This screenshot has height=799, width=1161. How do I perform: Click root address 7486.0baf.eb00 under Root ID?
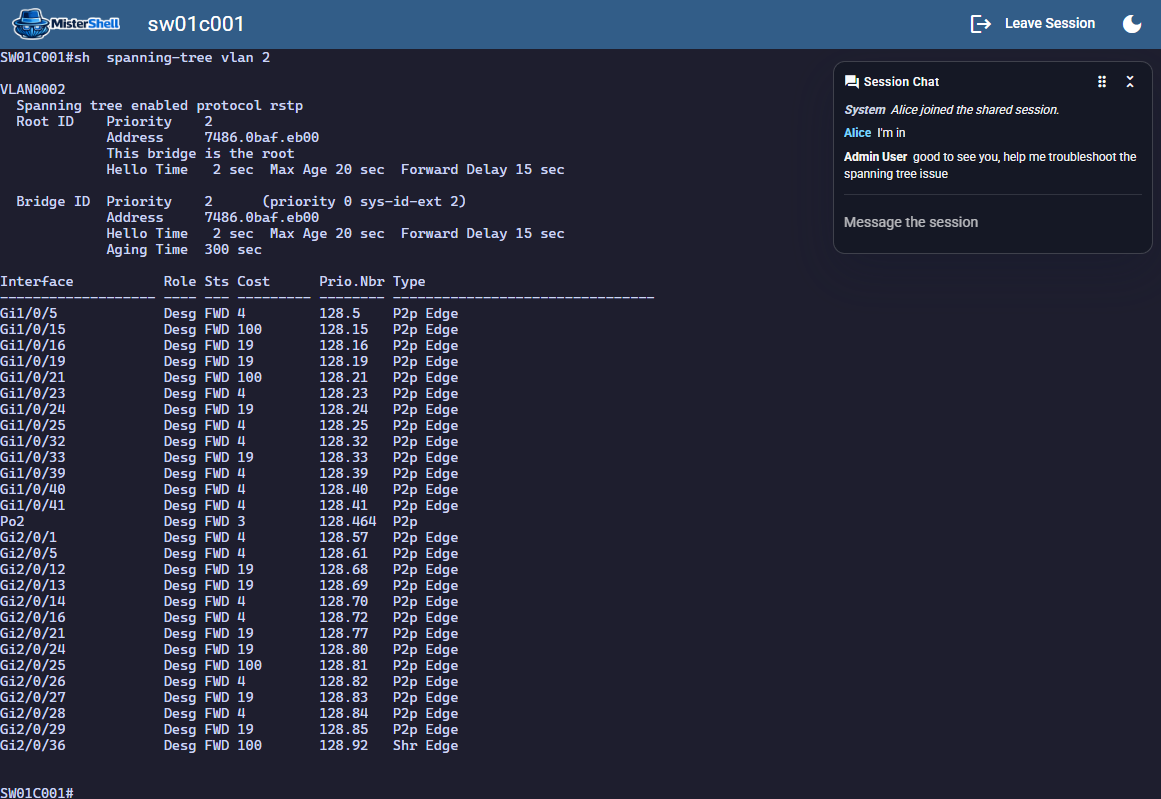coord(261,138)
